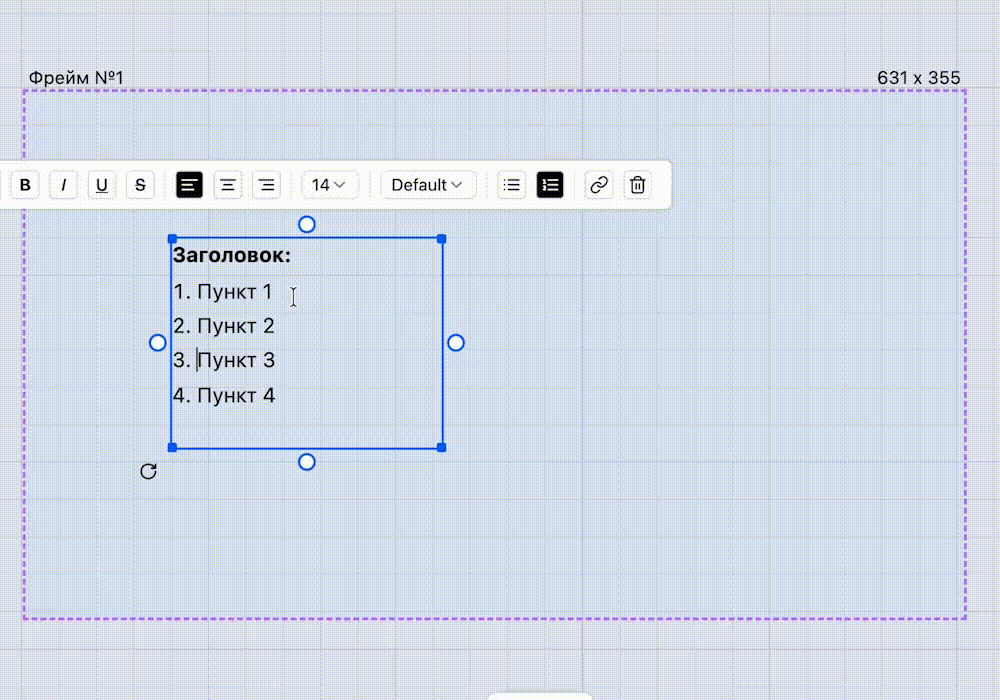
Task: Align text to the right
Action: 266,185
